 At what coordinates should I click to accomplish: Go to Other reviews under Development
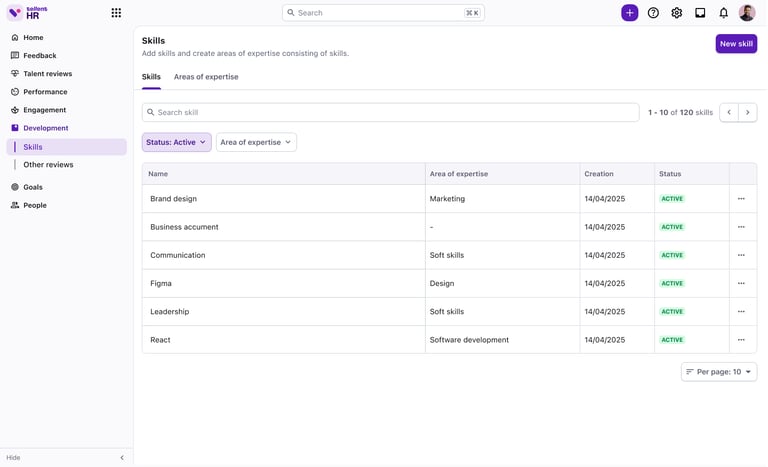[x=48, y=165]
